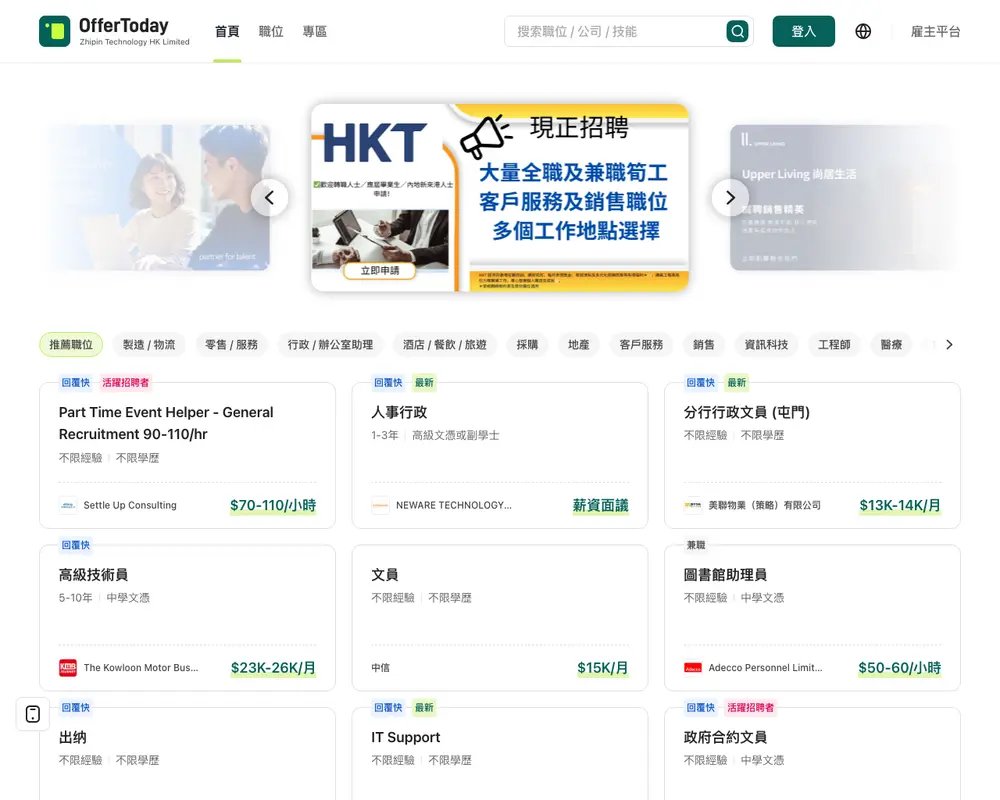Viewport: 1000px width, 800px height.
Task: Click Adecco Personnel Limit... company name
Action: click(x=765, y=668)
